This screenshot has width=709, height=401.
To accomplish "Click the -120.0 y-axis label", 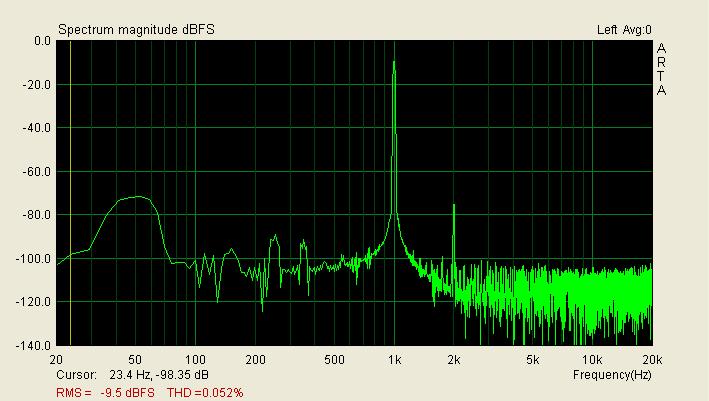I will coord(34,302).
